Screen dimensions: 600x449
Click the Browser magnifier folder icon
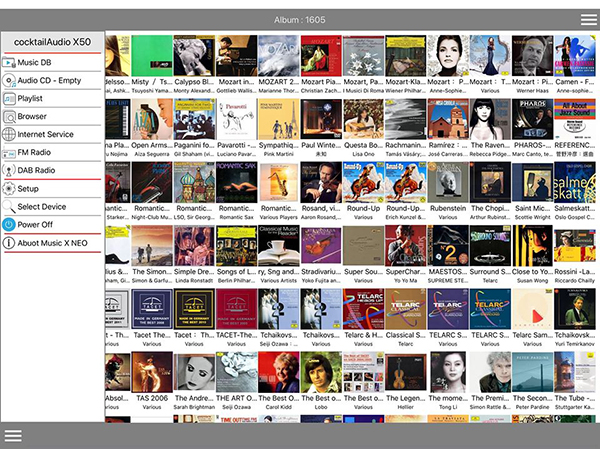8,116
